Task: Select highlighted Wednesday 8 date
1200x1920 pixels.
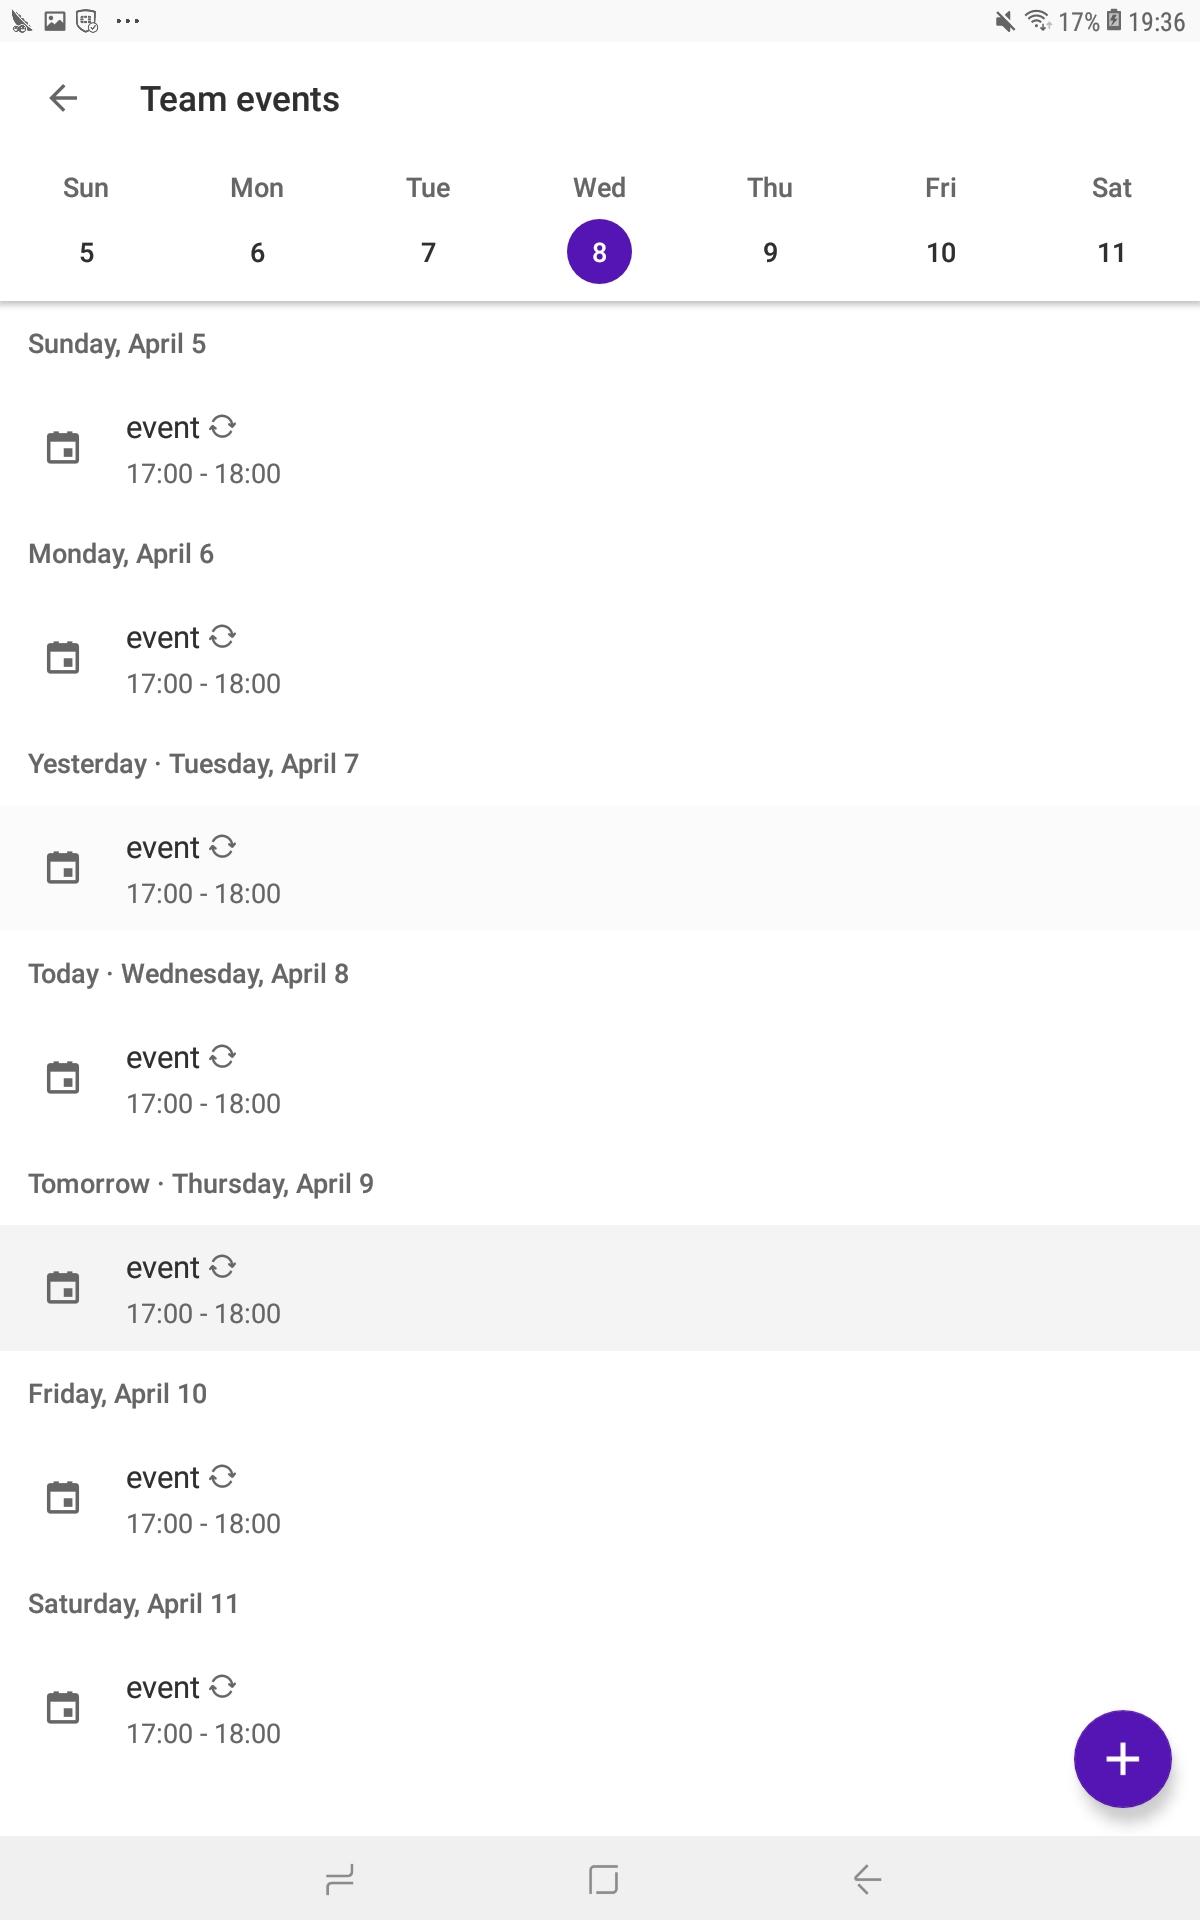Action: 599,252
